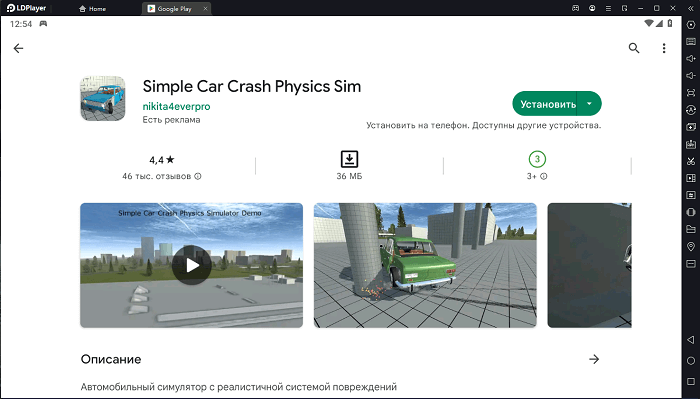Click the install APK sidebar icon
This screenshot has width=700, height=399.
click(691, 144)
